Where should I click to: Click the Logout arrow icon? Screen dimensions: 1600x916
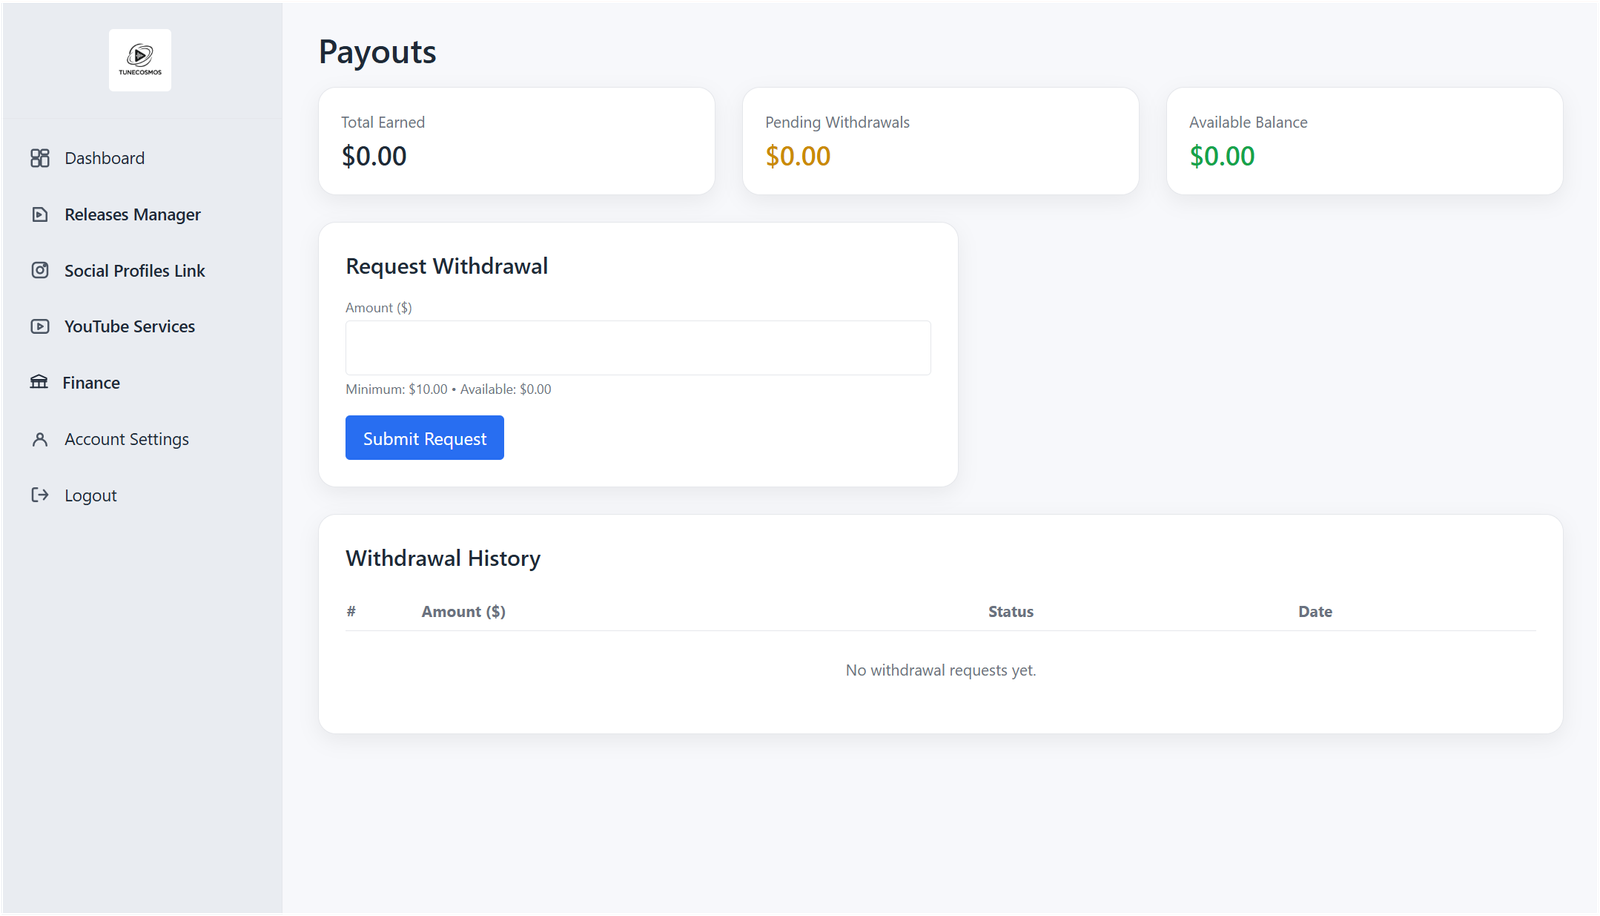[x=40, y=494]
